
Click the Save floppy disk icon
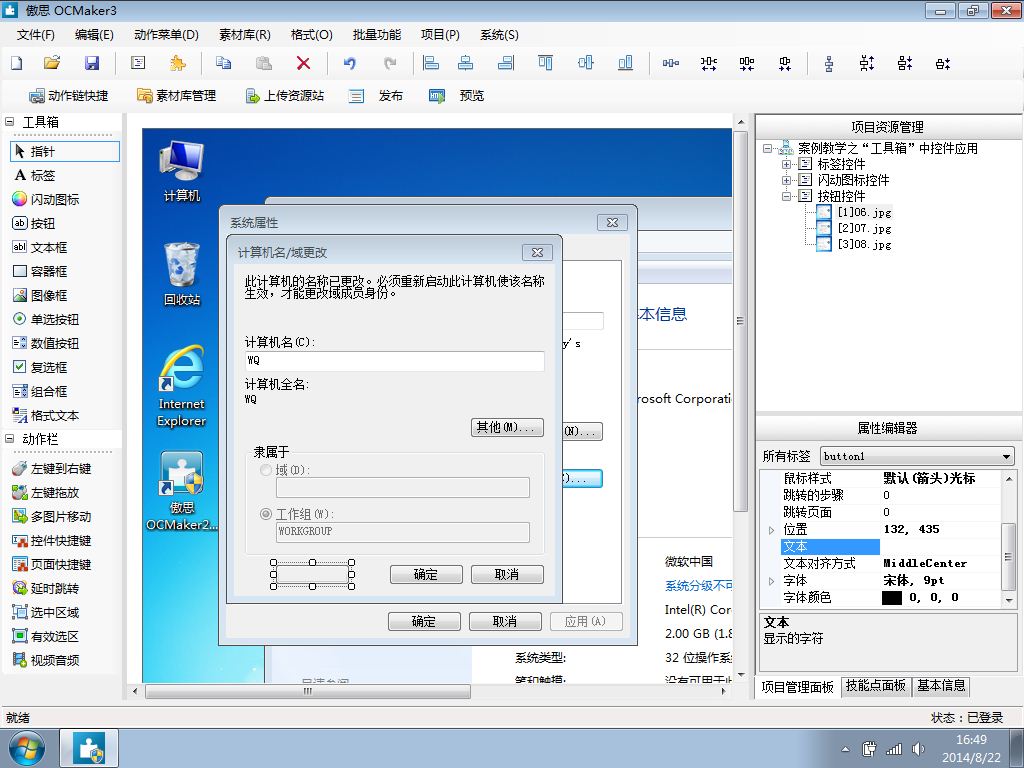[x=92, y=63]
